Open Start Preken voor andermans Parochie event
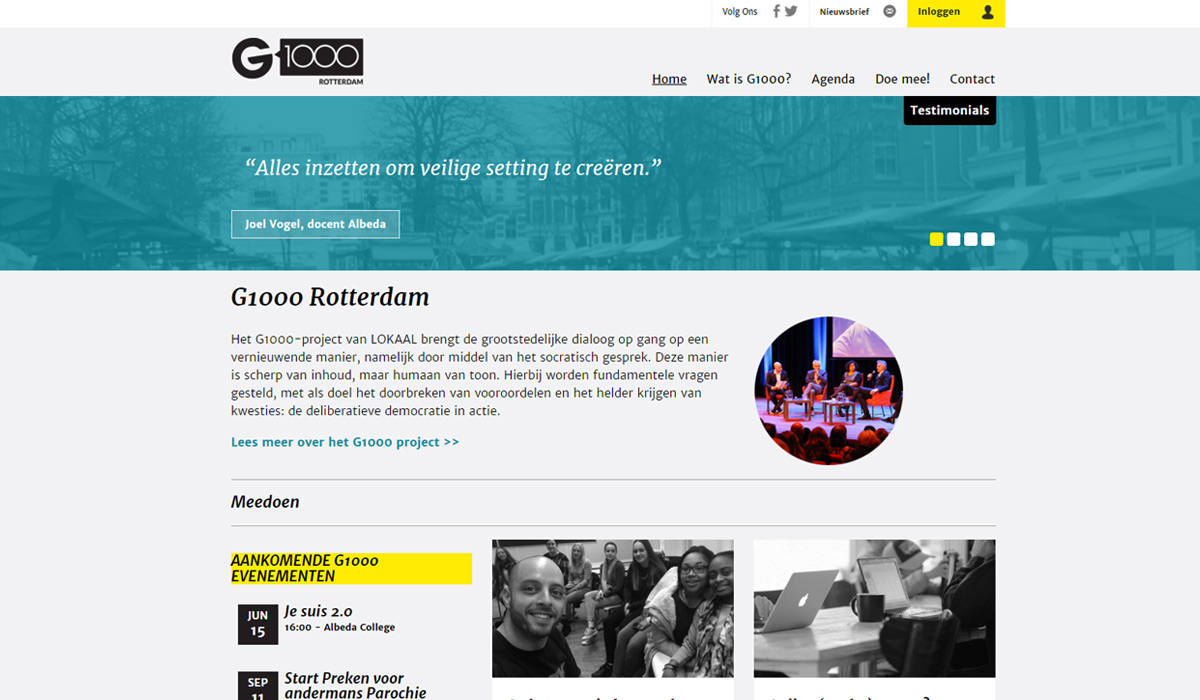 coord(355,685)
